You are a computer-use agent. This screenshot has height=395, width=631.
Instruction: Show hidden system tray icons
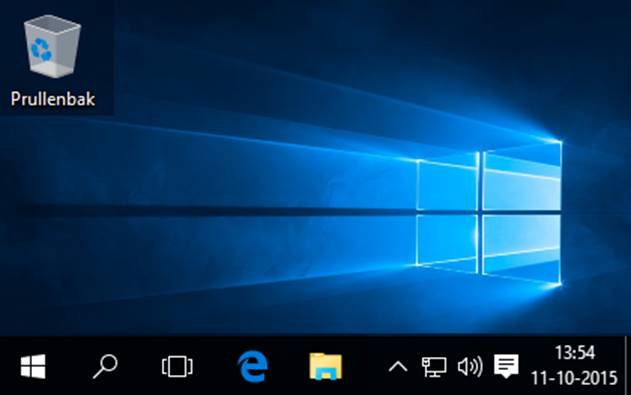[x=398, y=367]
